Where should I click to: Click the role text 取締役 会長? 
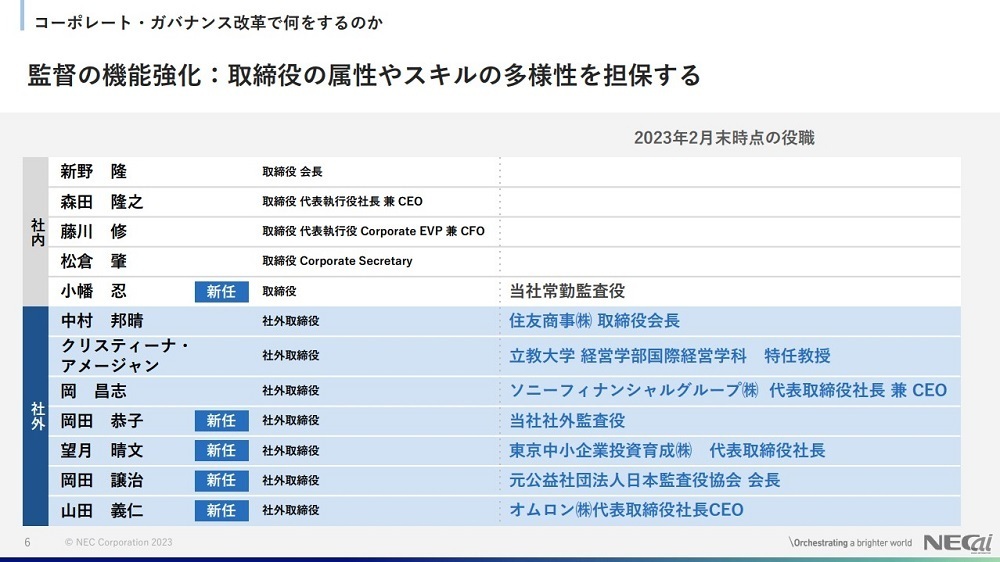(292, 172)
